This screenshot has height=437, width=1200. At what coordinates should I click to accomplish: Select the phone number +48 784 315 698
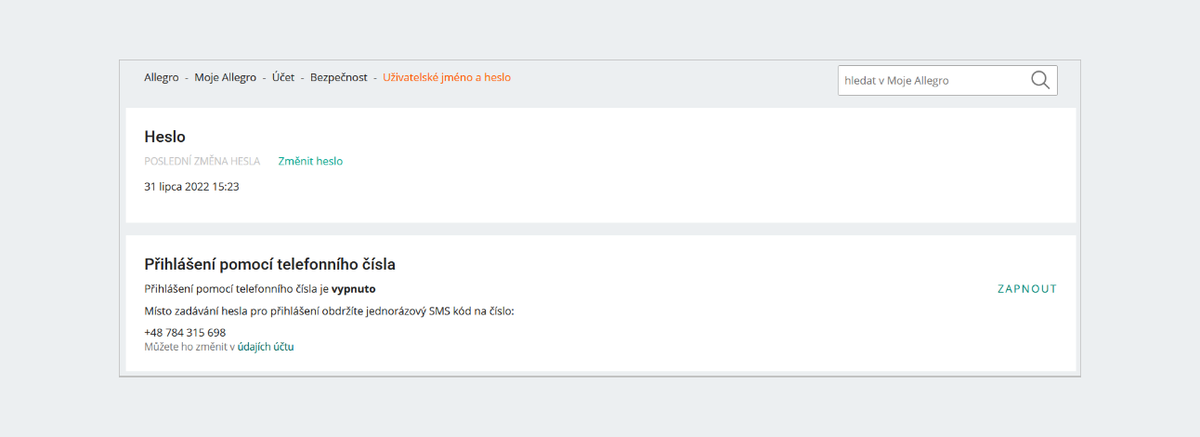point(185,333)
